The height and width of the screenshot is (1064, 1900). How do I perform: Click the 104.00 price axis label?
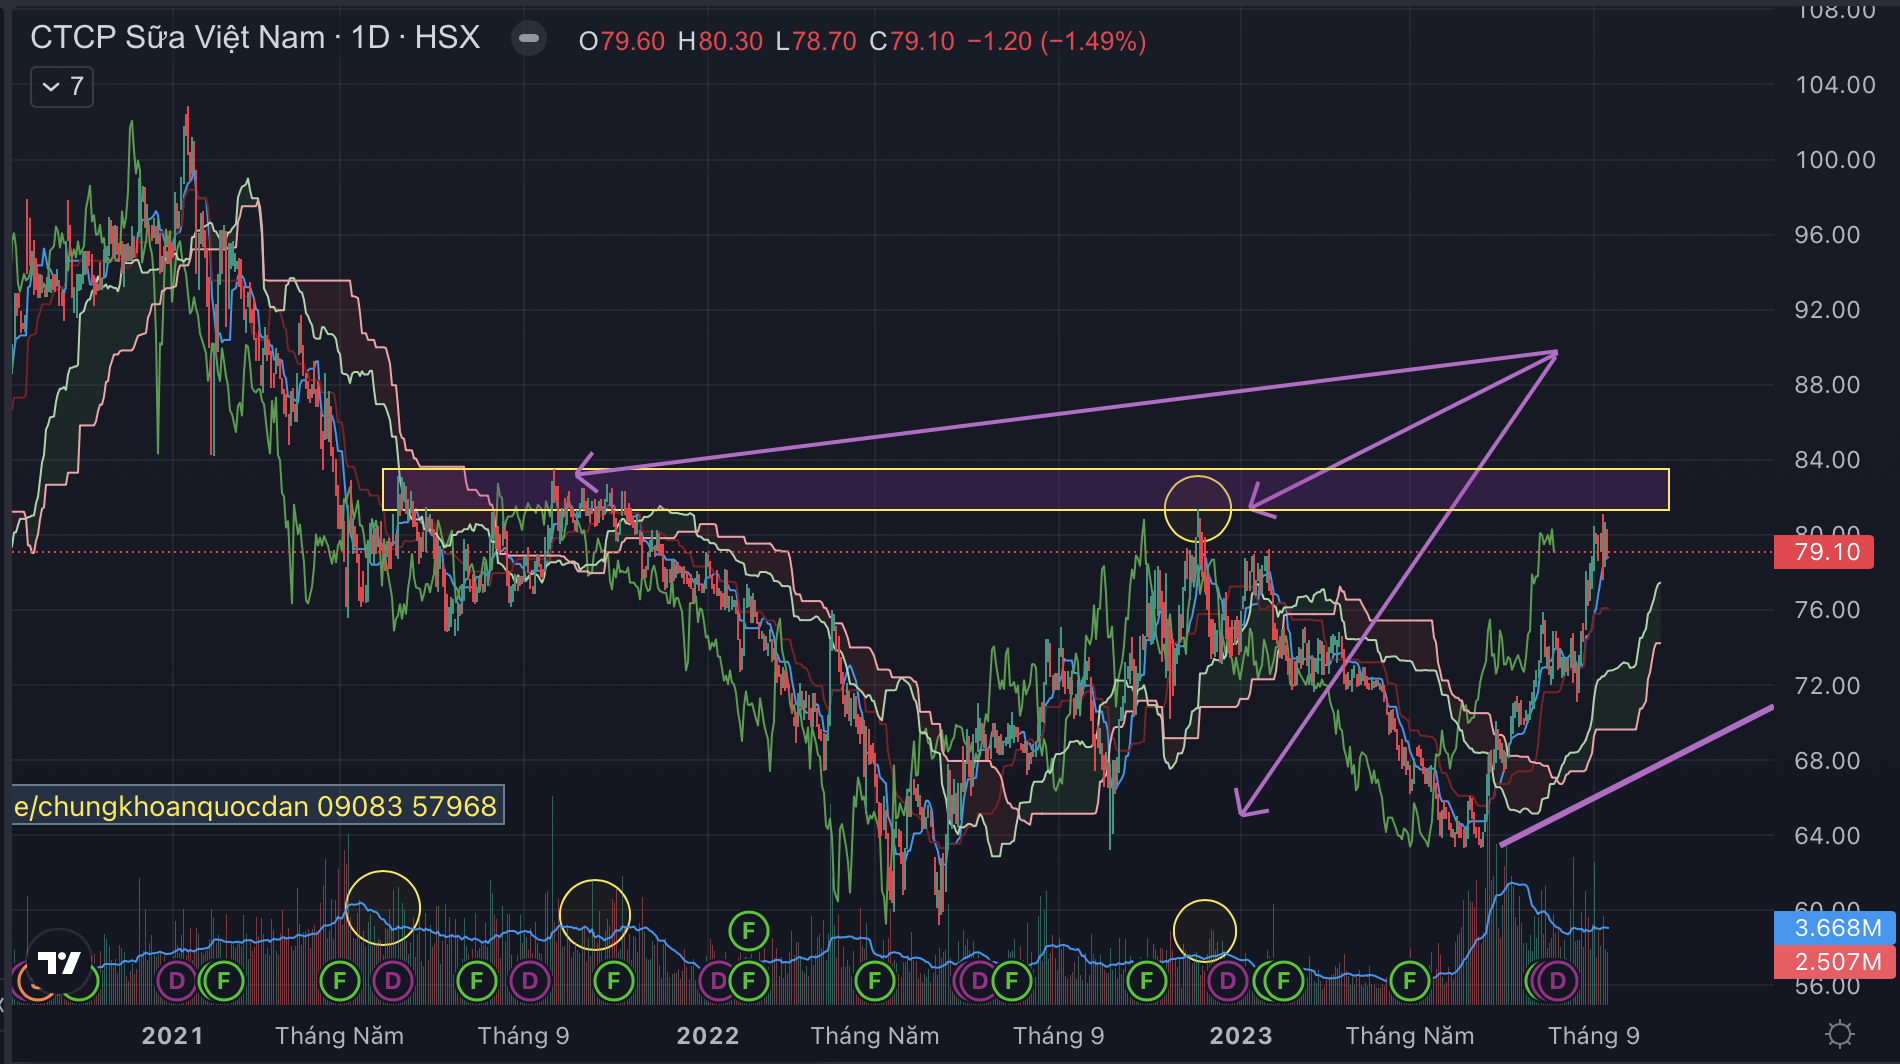[1835, 85]
